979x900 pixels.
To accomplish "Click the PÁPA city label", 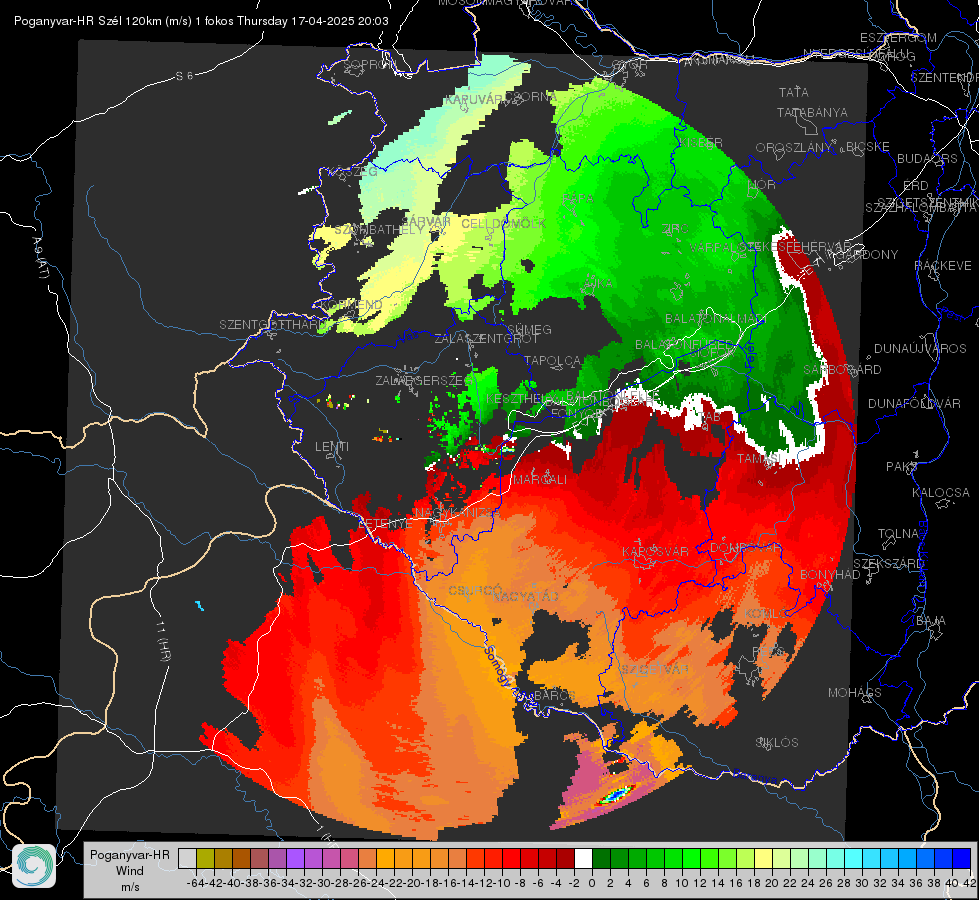I will 578,199.
